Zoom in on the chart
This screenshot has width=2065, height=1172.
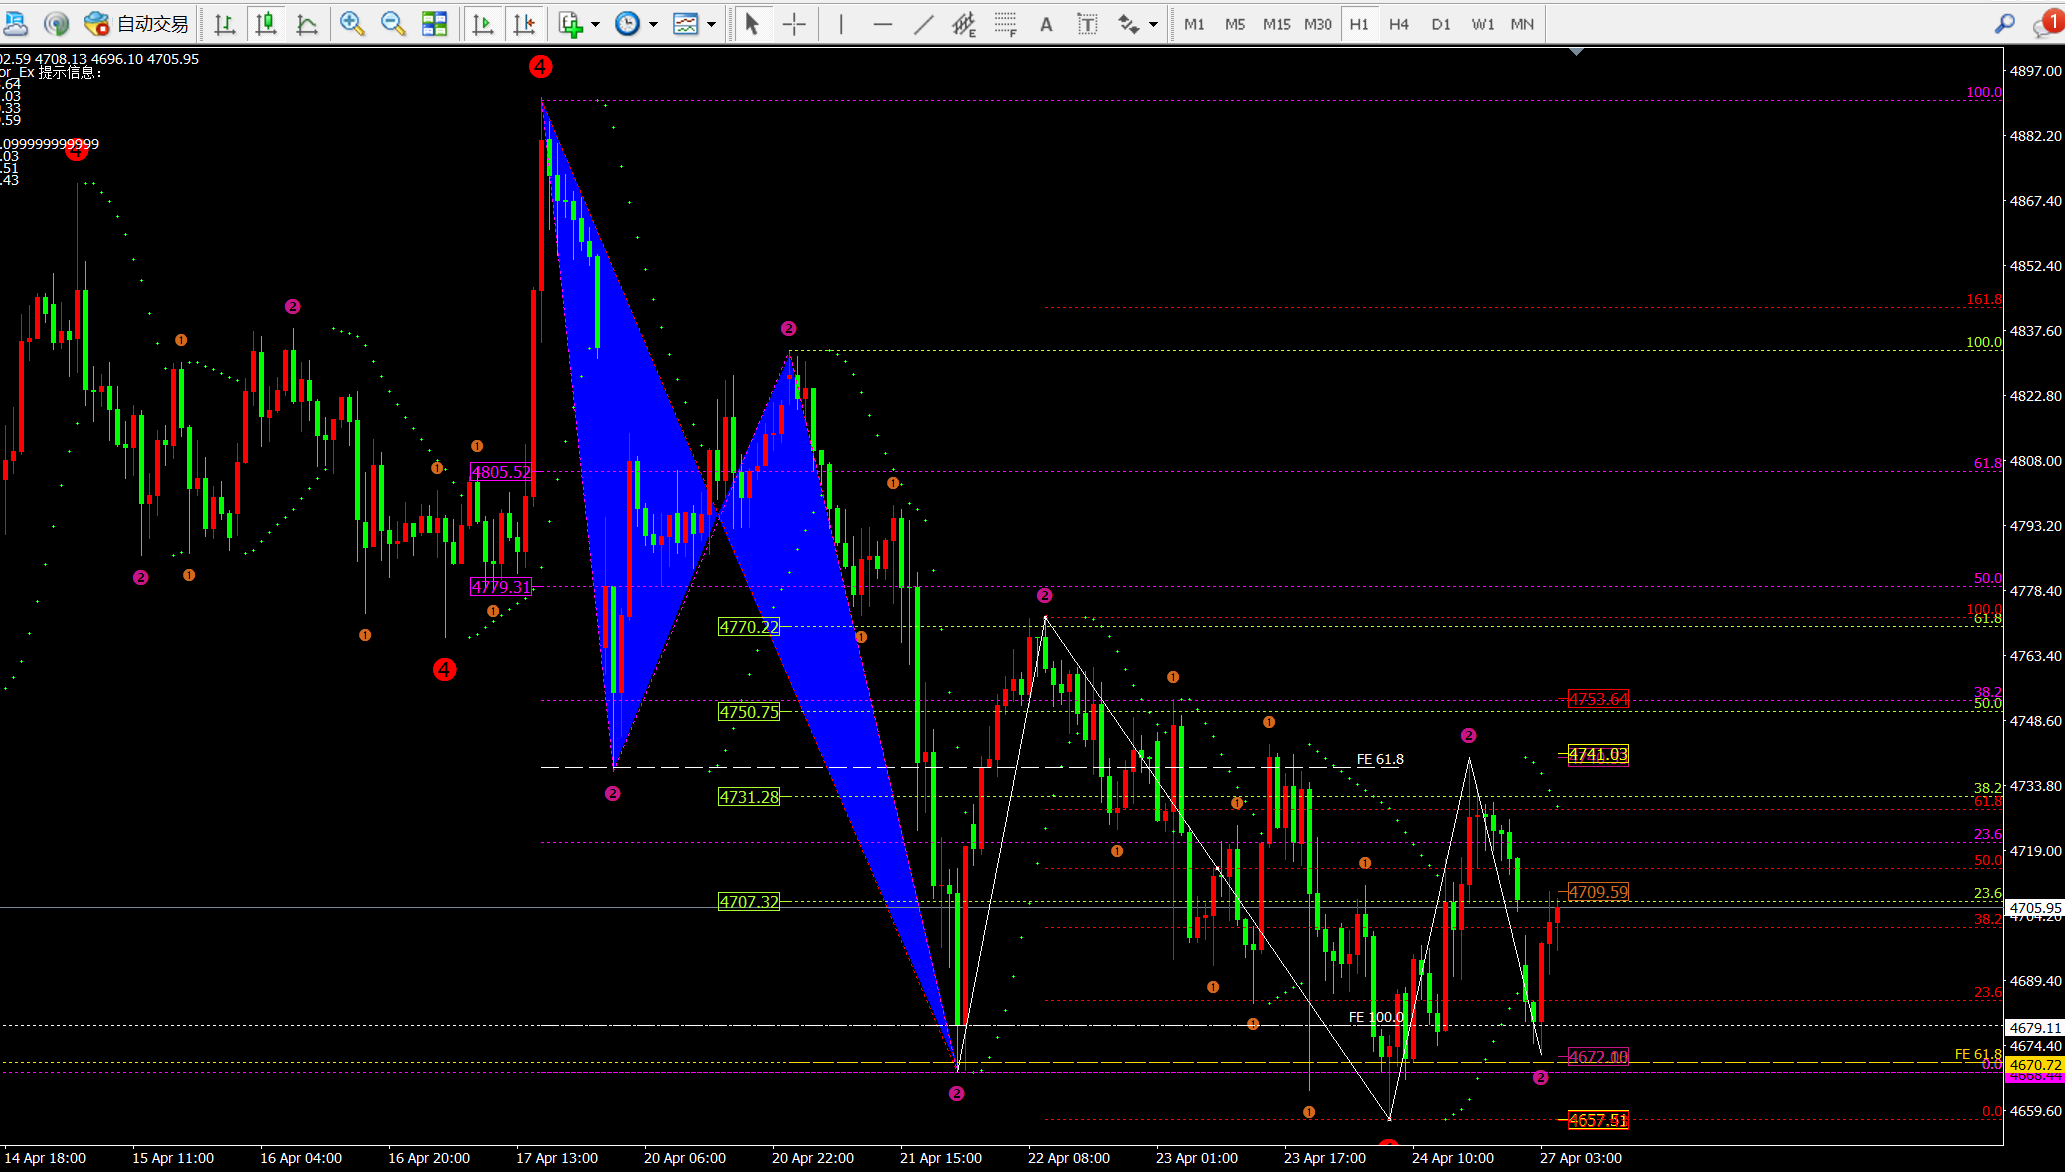pyautogui.click(x=351, y=24)
